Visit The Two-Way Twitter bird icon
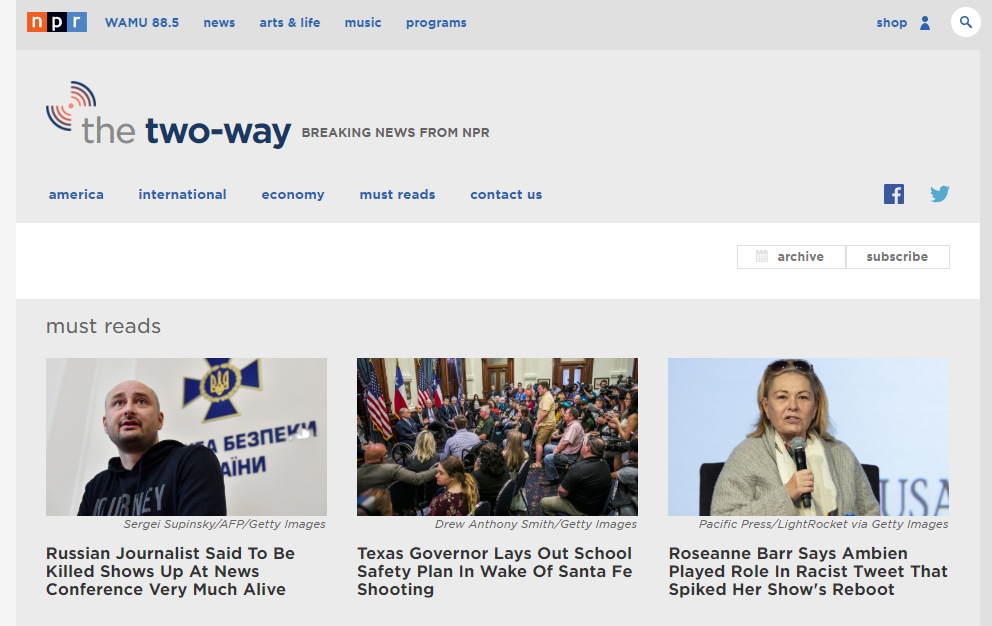 tap(939, 194)
